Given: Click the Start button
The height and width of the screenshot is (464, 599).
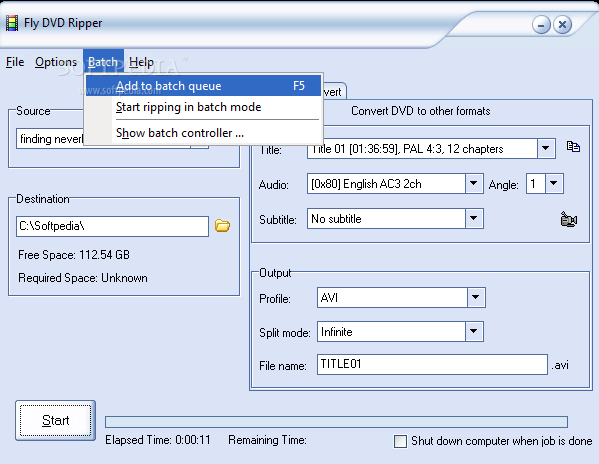Looking at the screenshot, I should click(55, 420).
